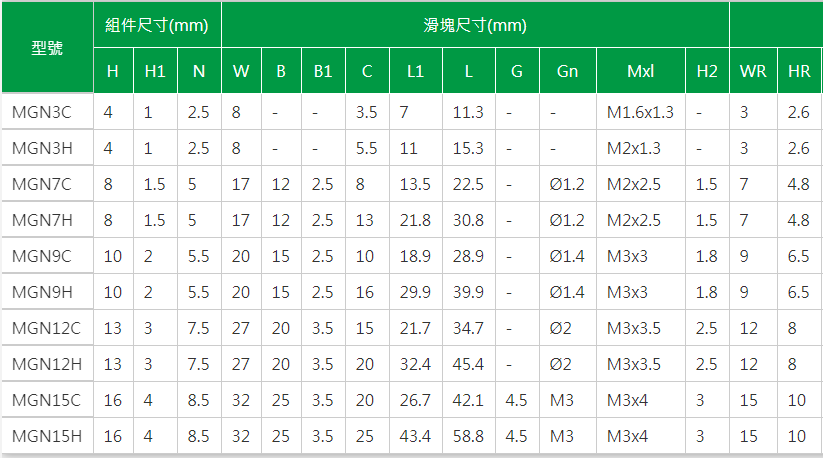Click the MGN7H model name cell

47,220
